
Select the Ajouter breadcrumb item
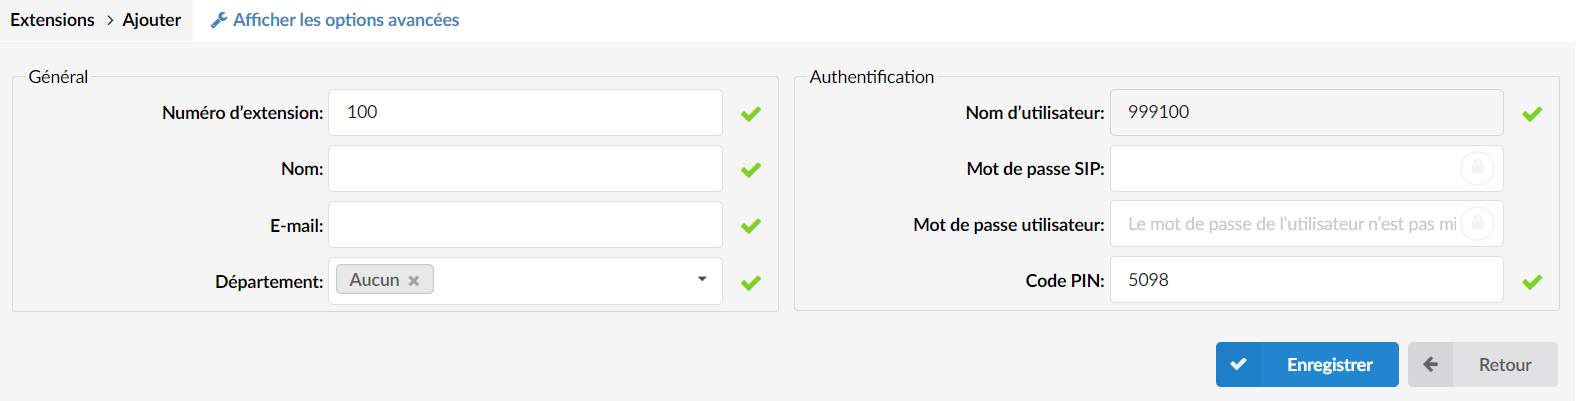(152, 20)
